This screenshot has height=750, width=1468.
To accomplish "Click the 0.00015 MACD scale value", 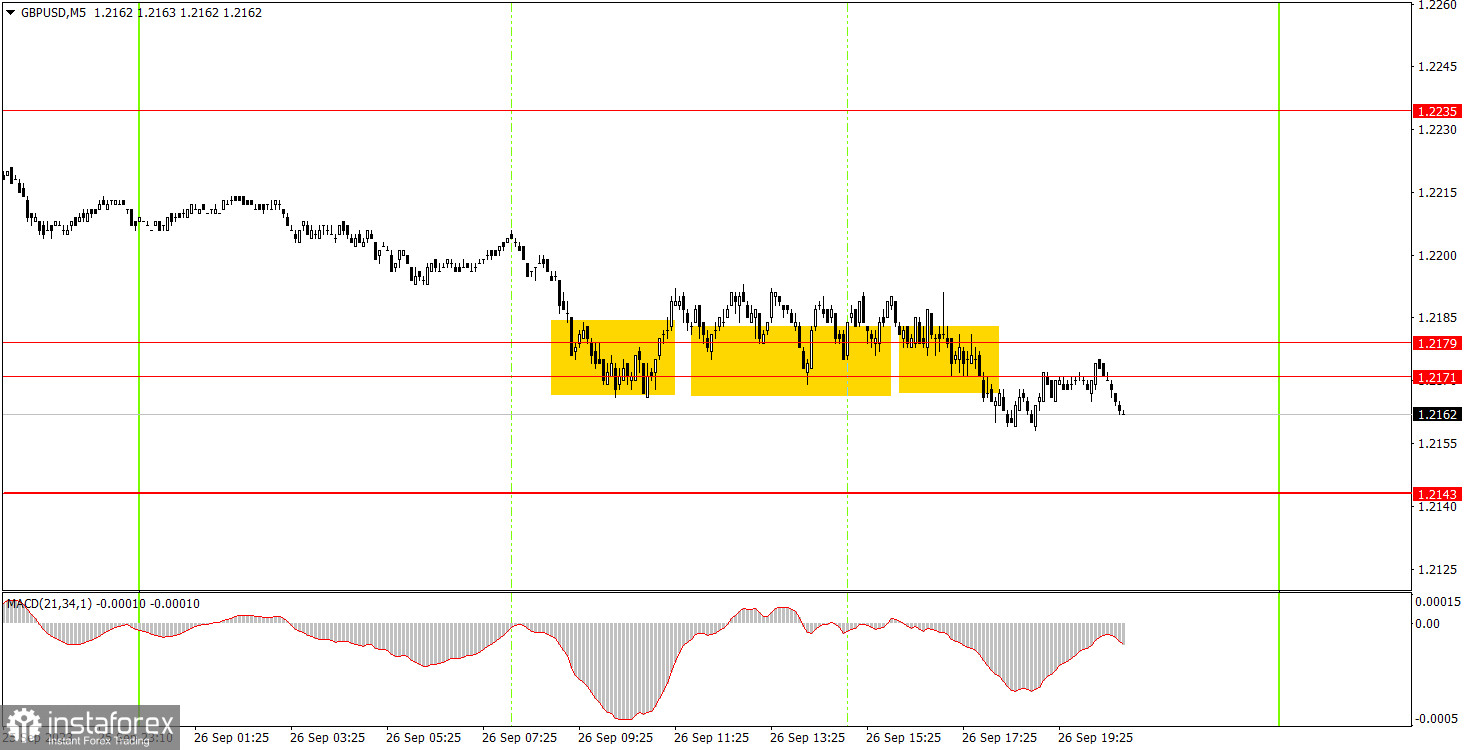I will tap(1437, 601).
